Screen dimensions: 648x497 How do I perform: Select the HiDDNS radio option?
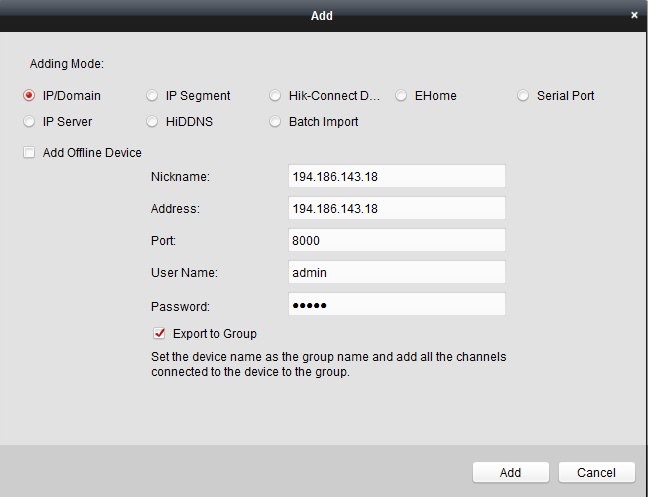point(152,122)
